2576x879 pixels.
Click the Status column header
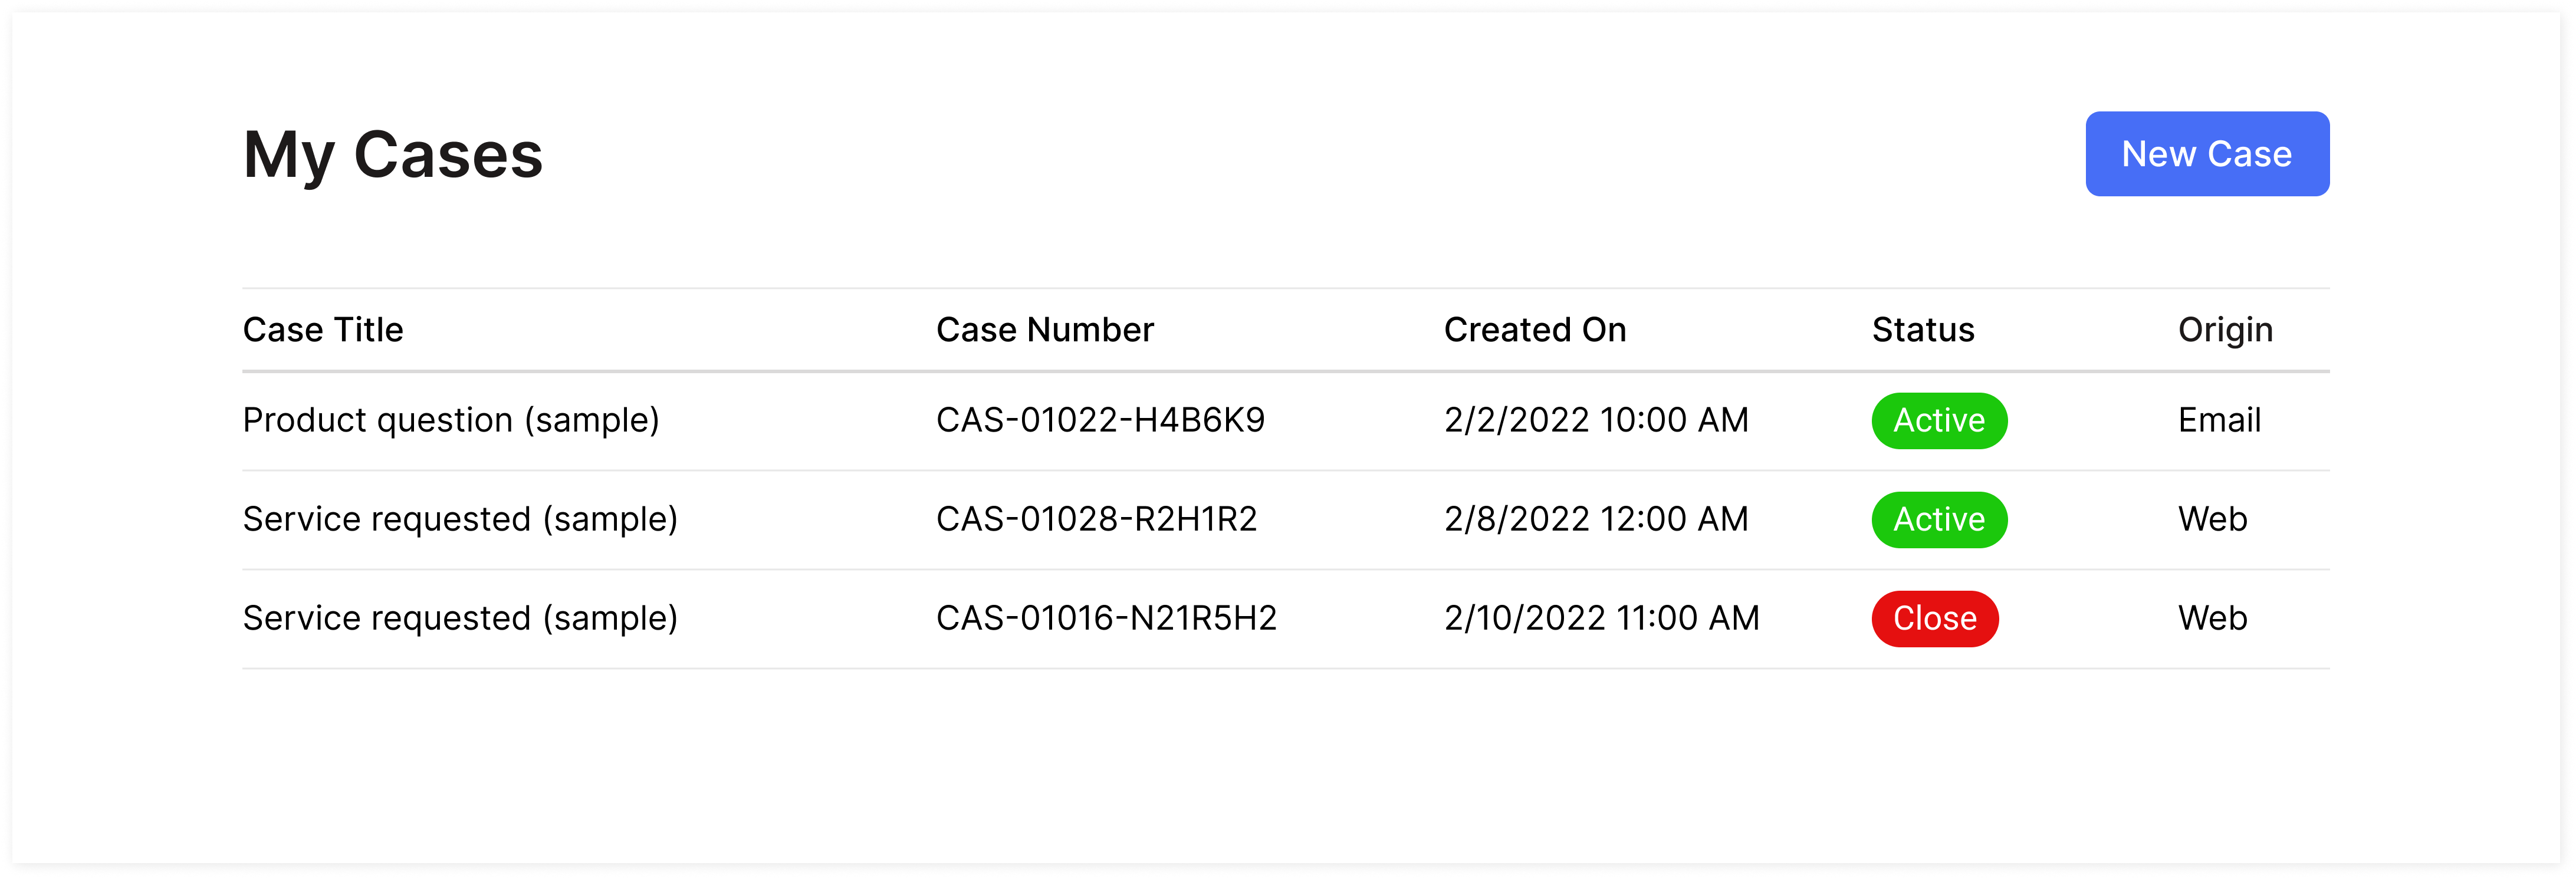1922,330
